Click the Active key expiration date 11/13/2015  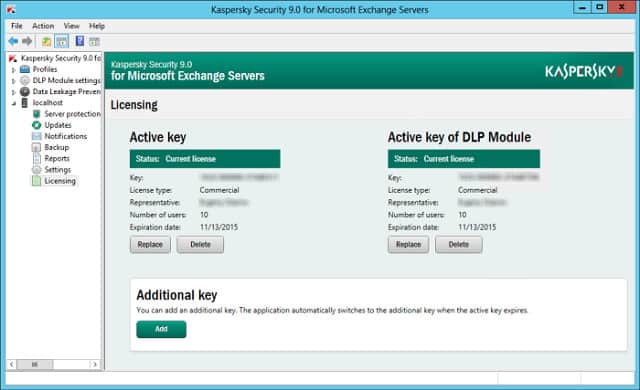[x=219, y=227]
